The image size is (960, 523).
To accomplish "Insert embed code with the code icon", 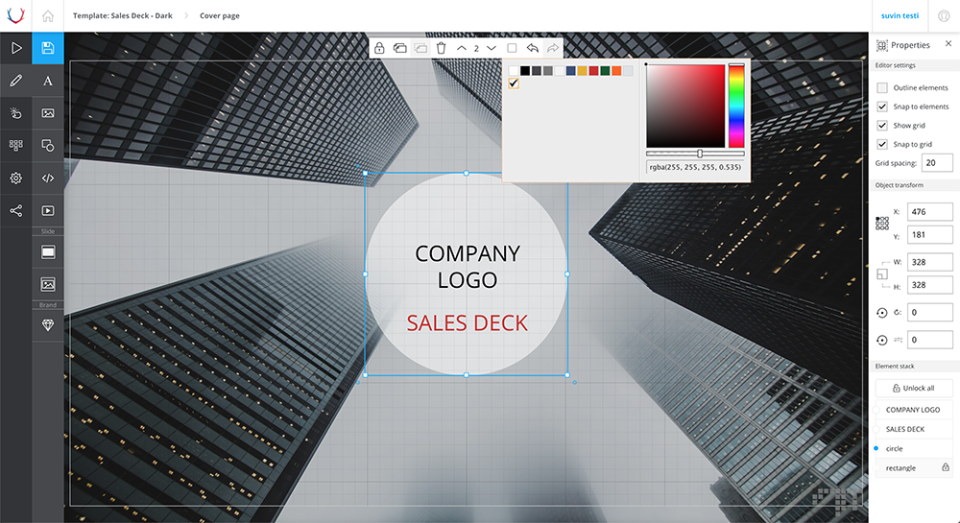I will tap(48, 178).
